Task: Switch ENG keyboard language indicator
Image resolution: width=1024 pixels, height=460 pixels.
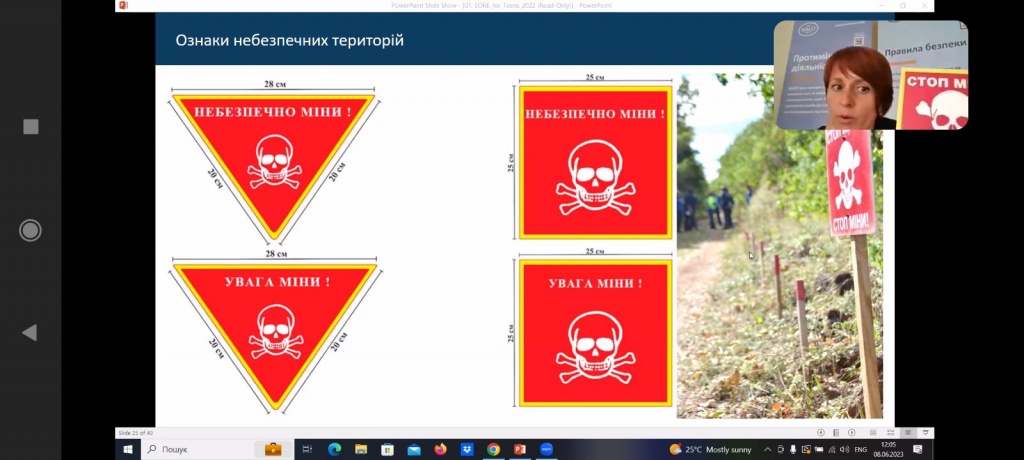Action: pyautogui.click(x=863, y=449)
